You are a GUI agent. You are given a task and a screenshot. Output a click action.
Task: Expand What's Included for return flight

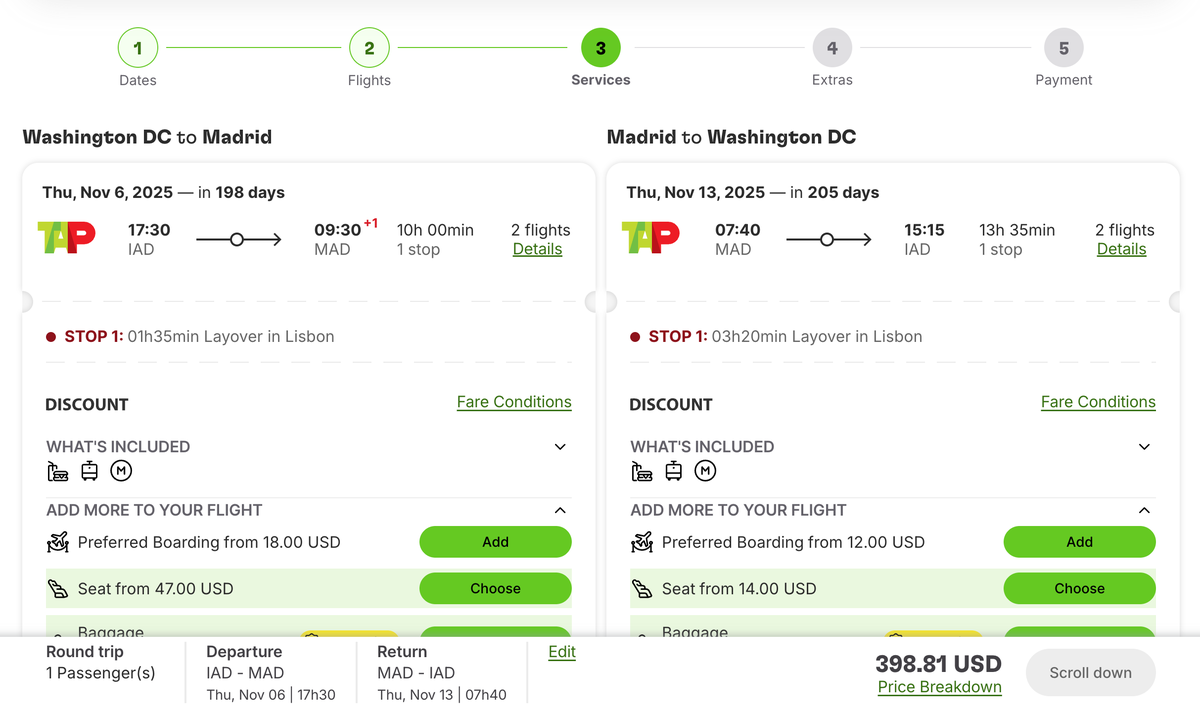[x=1144, y=447]
